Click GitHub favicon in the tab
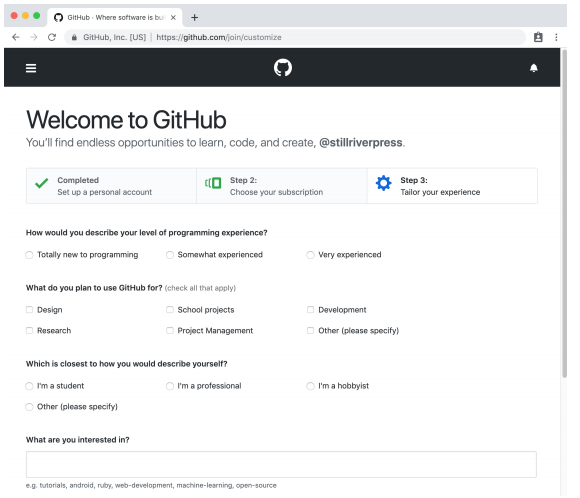580x498 pixels. pyautogui.click(x=59, y=17)
